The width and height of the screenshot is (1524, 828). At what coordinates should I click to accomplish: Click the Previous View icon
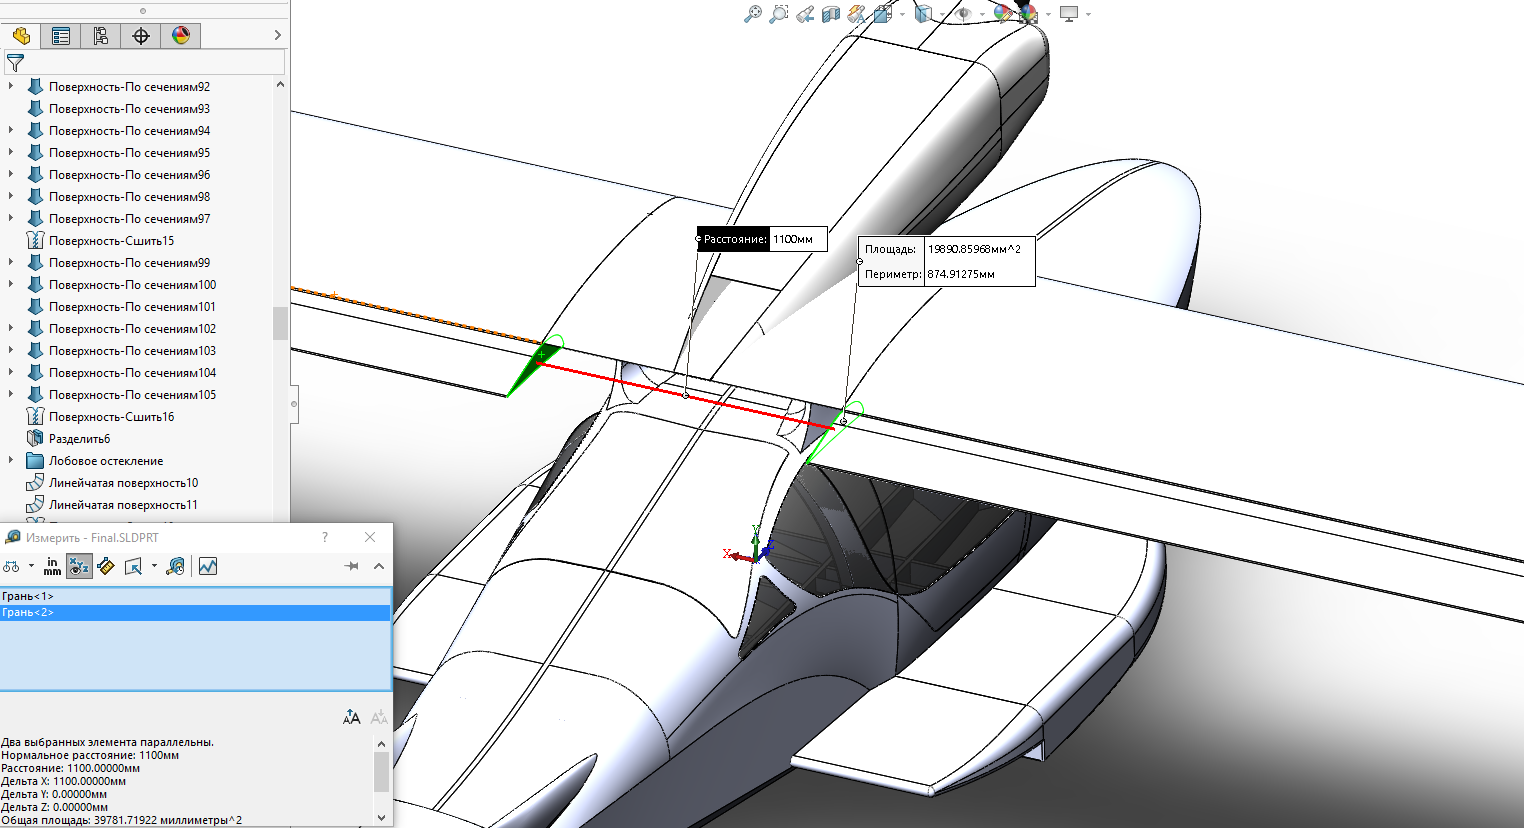coord(805,14)
